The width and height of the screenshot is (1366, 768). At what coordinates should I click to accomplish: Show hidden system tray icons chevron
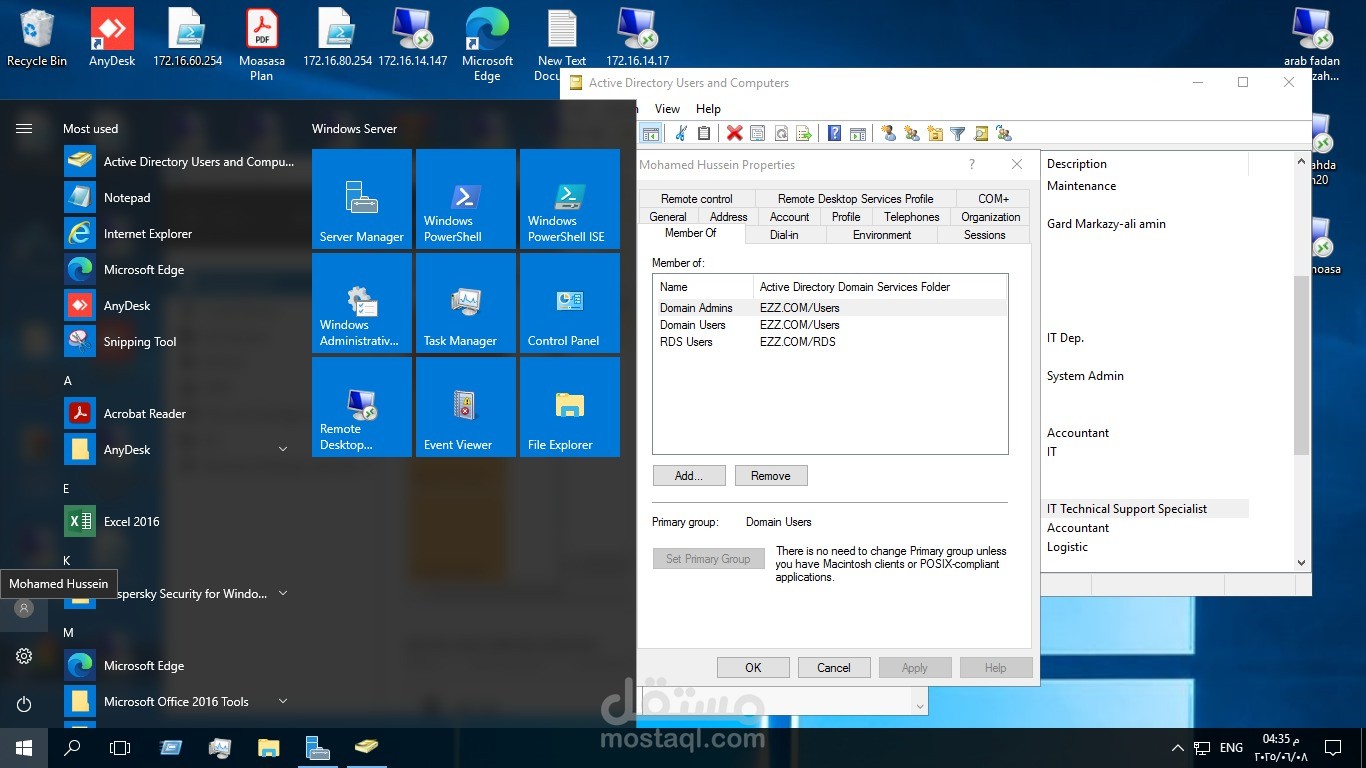coord(1177,748)
